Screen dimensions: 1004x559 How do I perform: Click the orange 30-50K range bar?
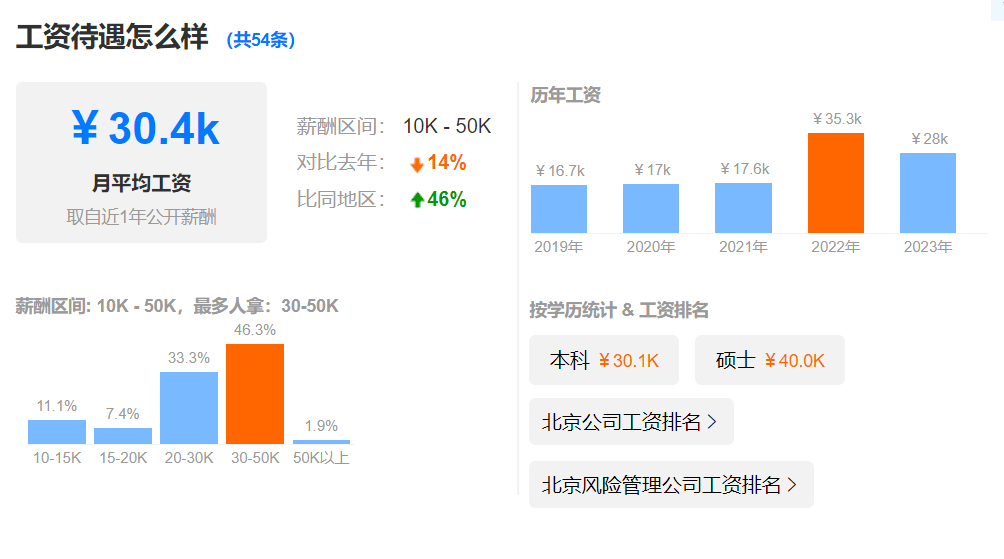pos(255,394)
